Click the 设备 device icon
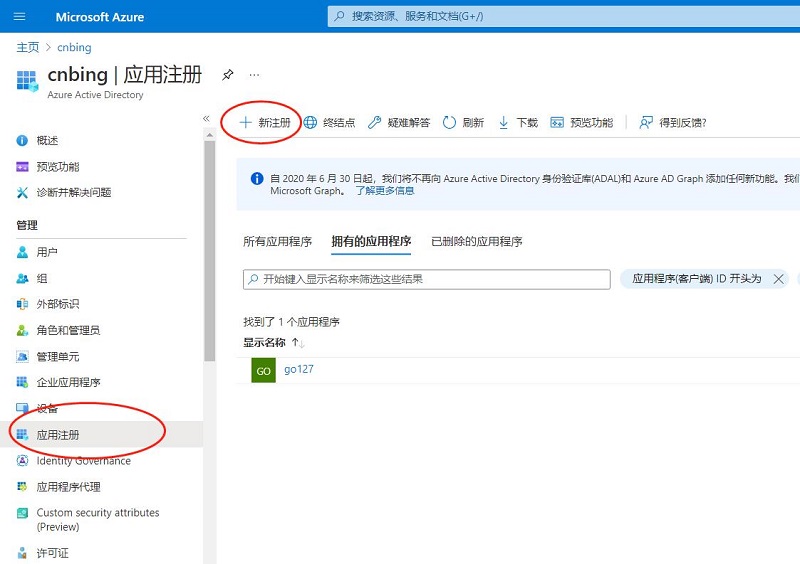The width and height of the screenshot is (800, 564). [x=22, y=408]
